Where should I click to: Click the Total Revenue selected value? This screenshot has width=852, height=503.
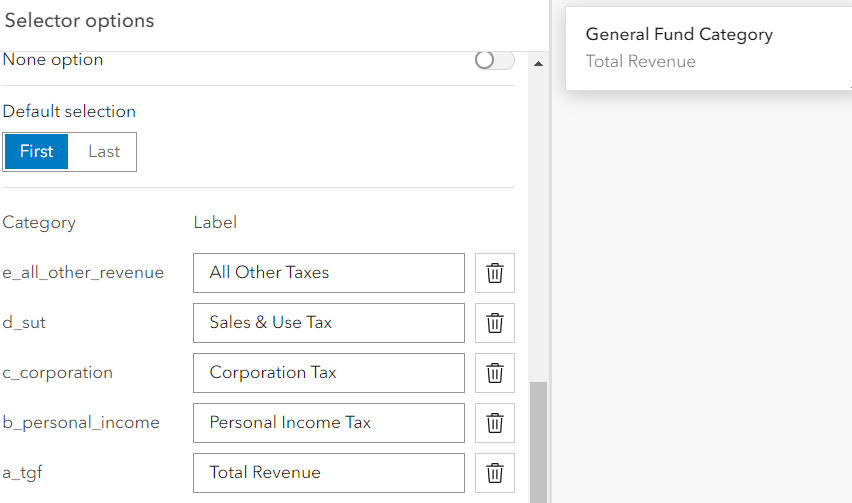(641, 62)
